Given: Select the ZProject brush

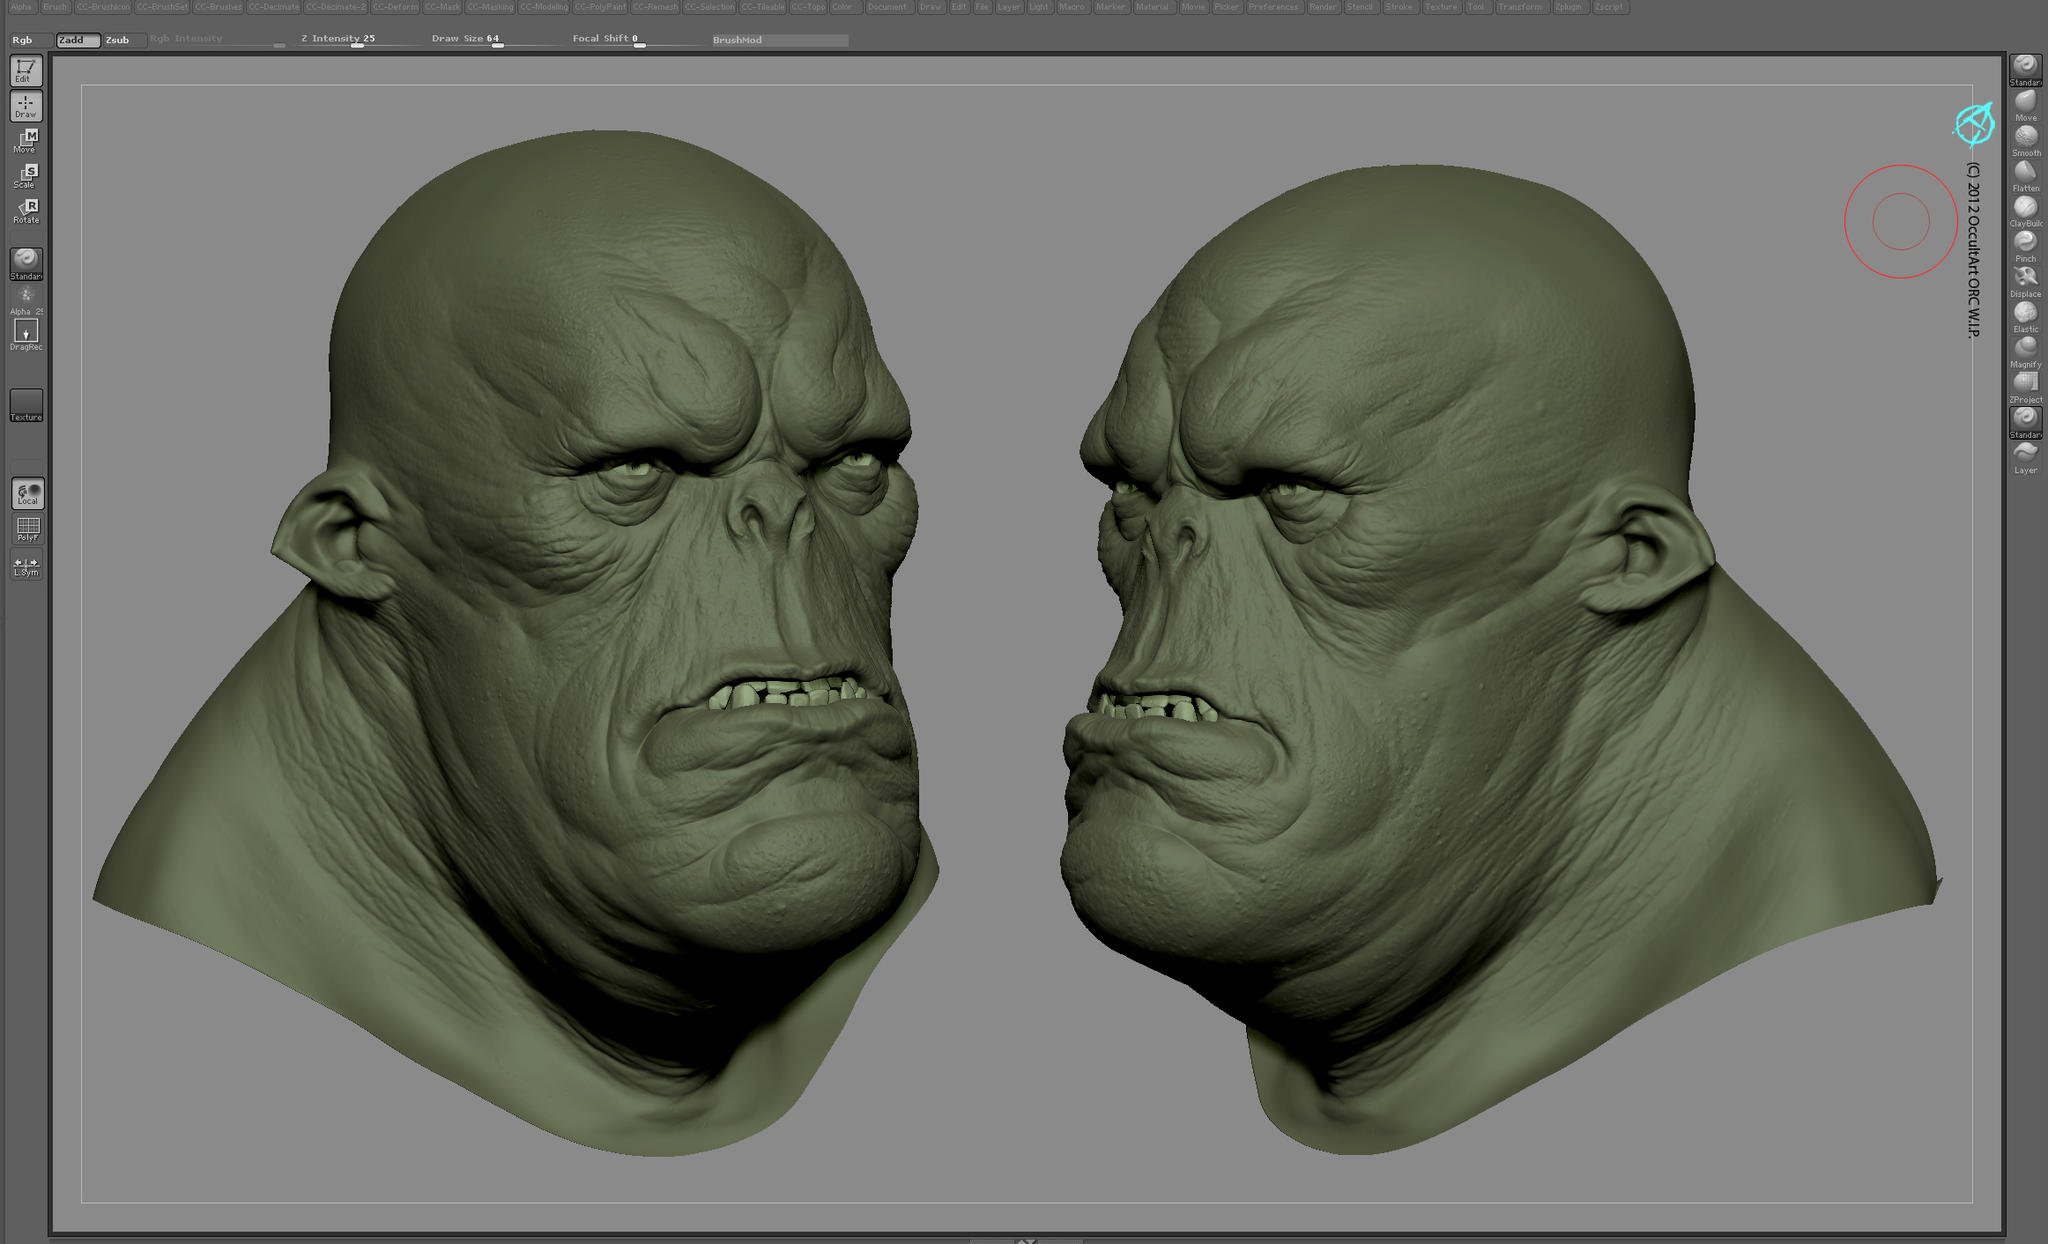Looking at the screenshot, I should click(x=2025, y=387).
